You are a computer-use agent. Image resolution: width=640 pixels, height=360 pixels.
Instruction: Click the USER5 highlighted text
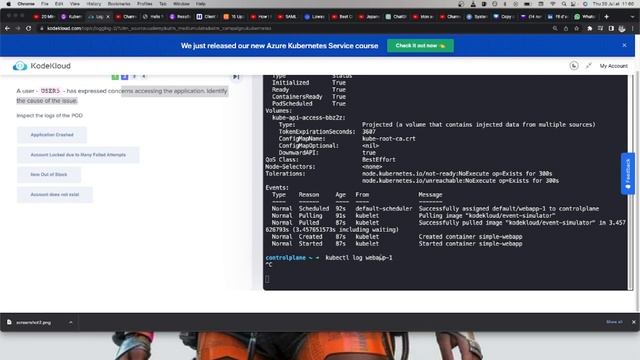coord(50,91)
